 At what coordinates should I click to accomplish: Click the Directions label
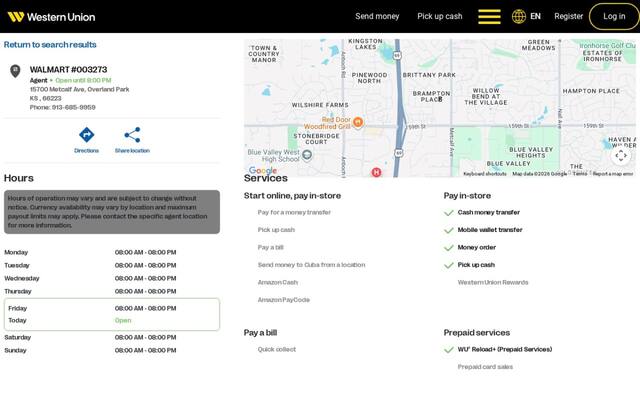[87, 151]
